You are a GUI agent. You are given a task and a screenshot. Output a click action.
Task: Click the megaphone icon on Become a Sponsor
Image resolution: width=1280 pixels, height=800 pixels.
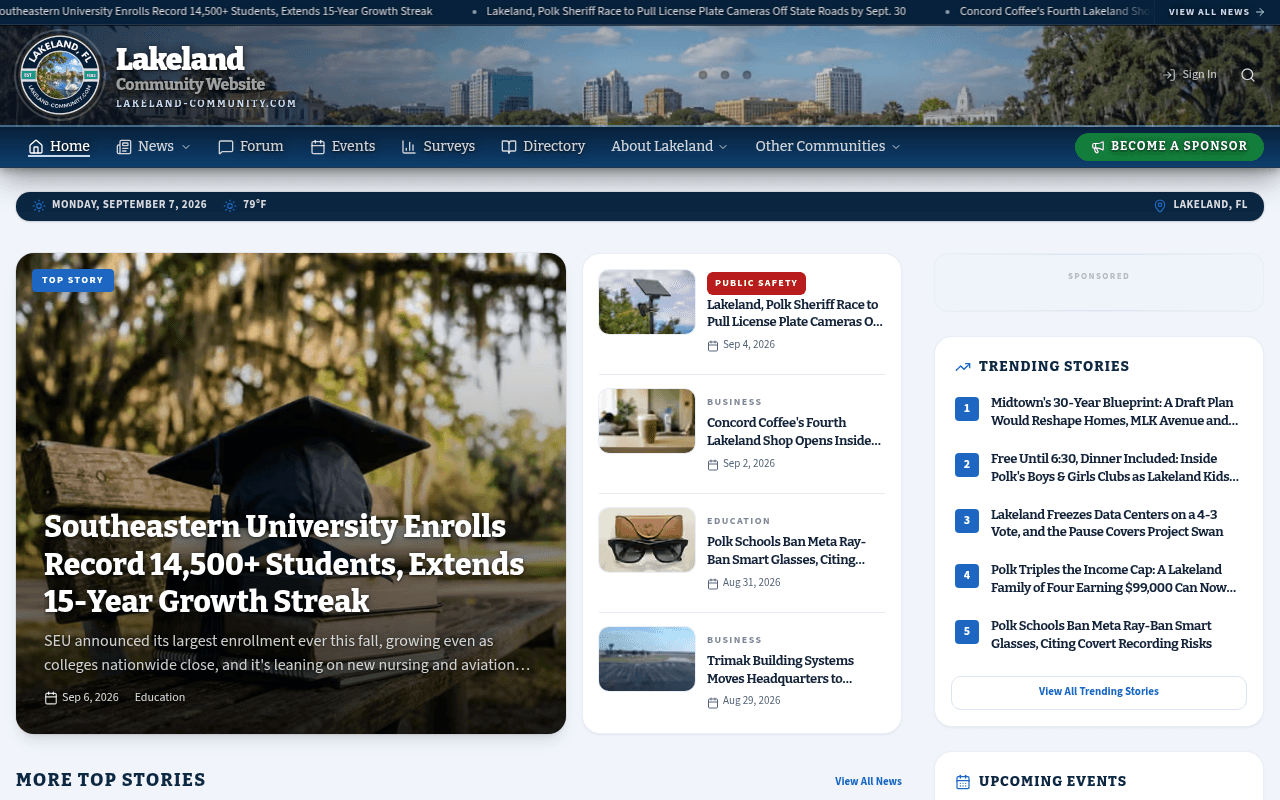tap(1098, 147)
